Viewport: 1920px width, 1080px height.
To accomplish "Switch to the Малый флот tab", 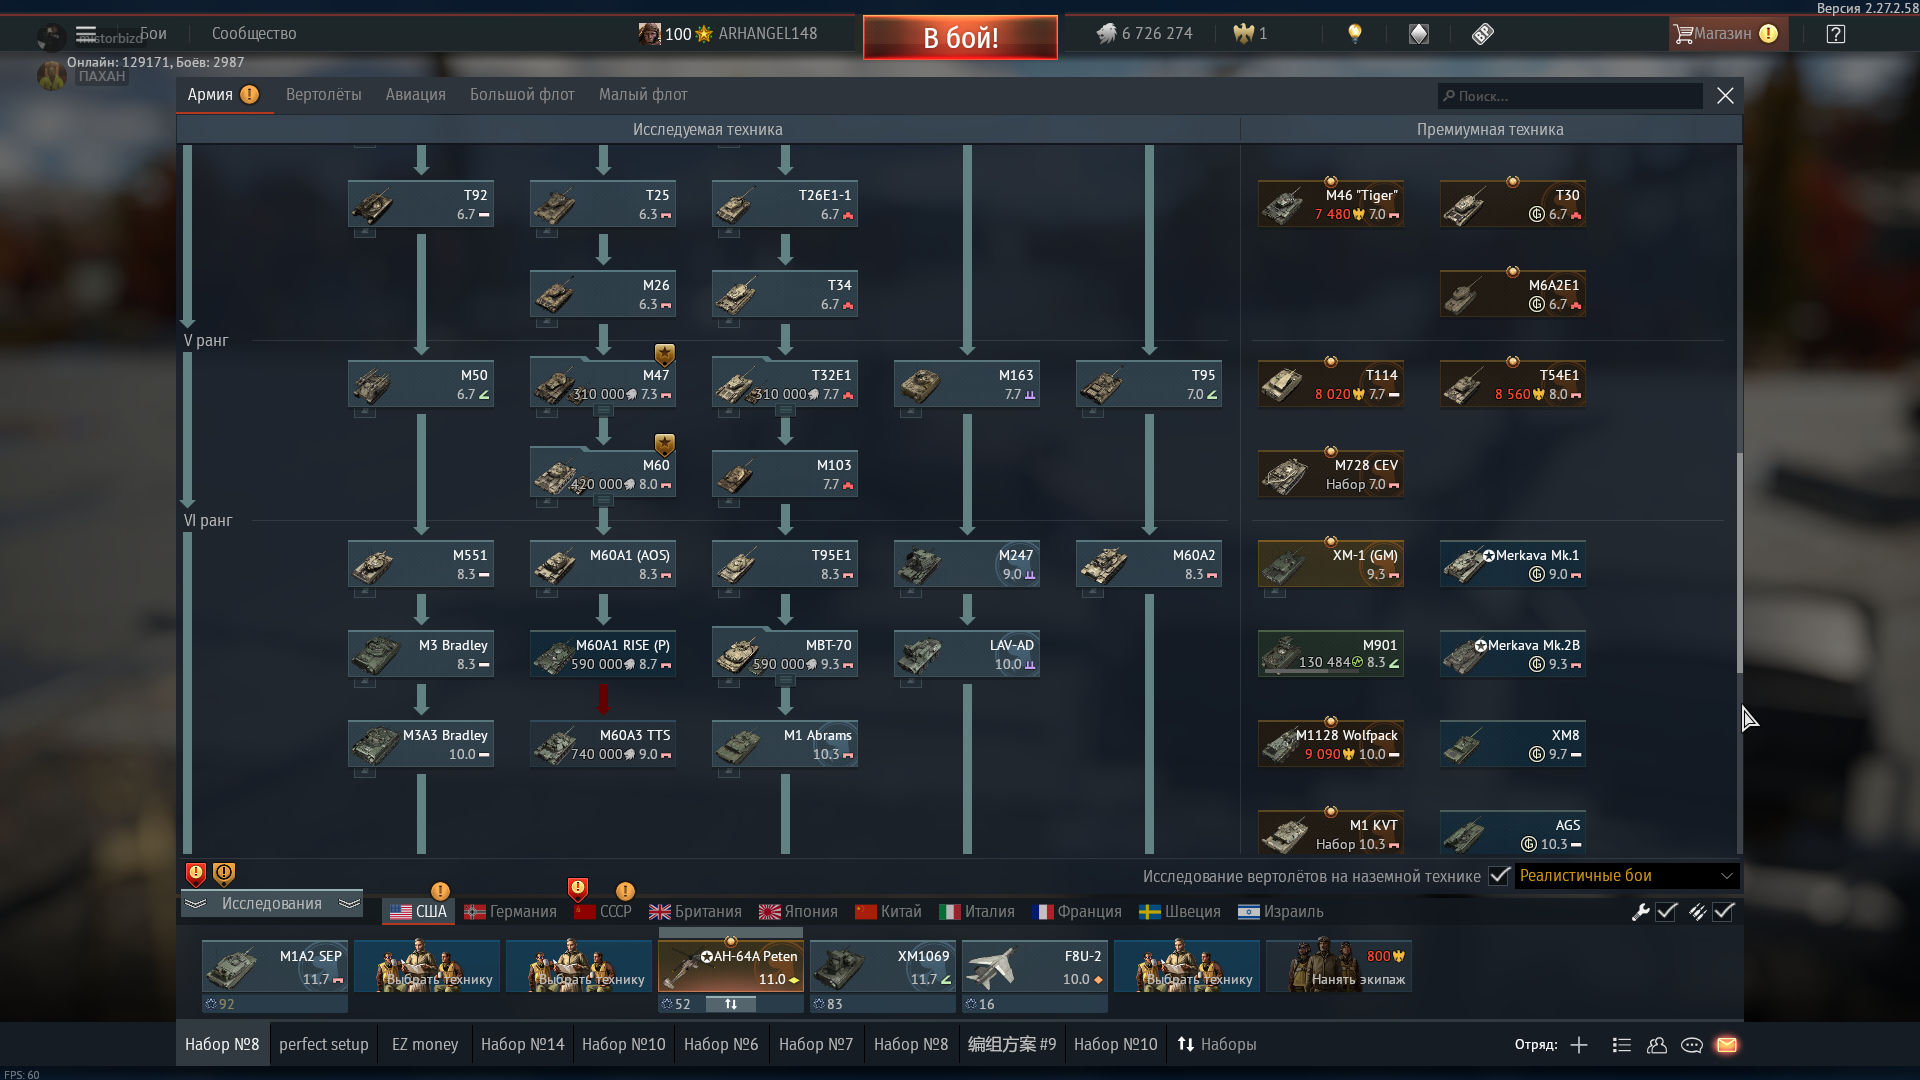I will tap(643, 95).
